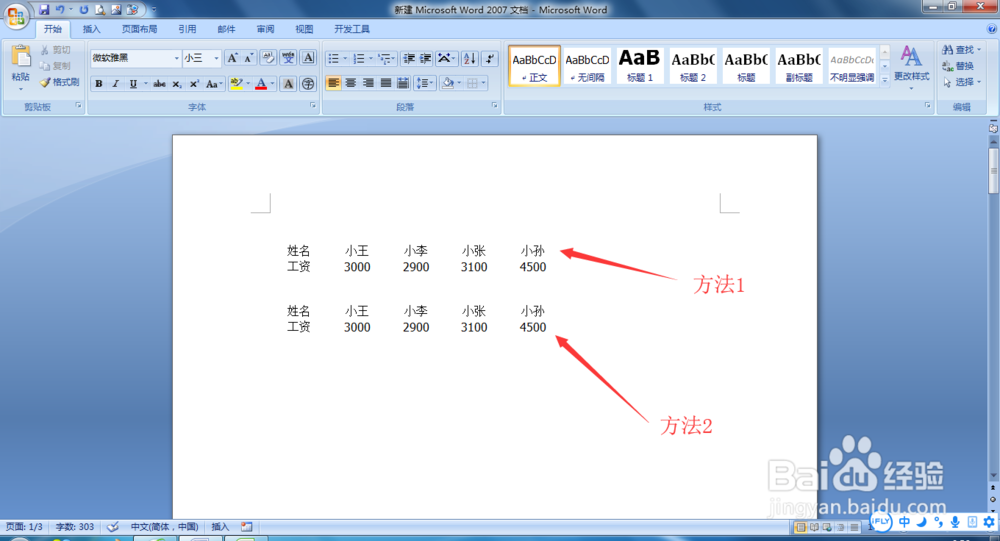
Task: Click macro recording icon in status bar
Action: 247,527
